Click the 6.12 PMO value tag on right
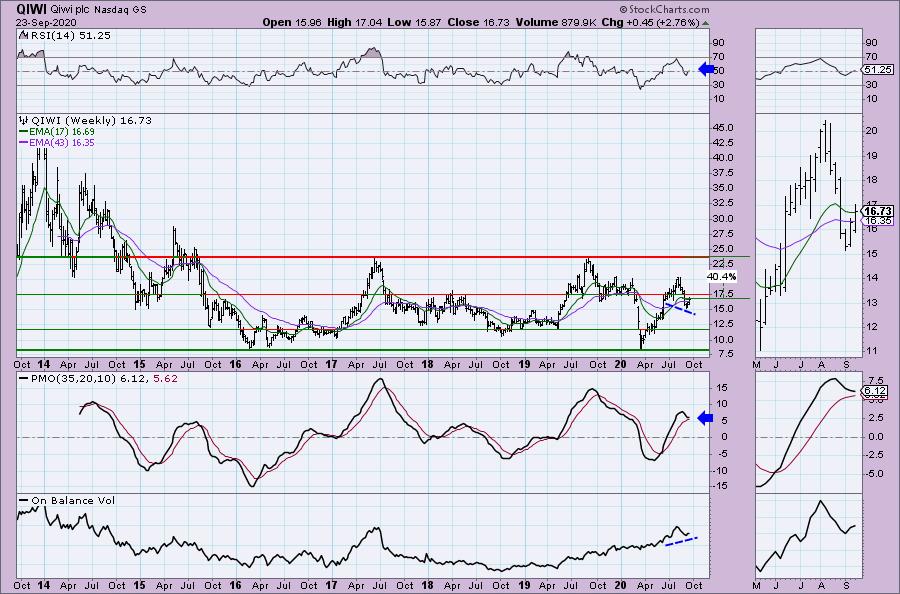900x594 pixels. (876, 391)
